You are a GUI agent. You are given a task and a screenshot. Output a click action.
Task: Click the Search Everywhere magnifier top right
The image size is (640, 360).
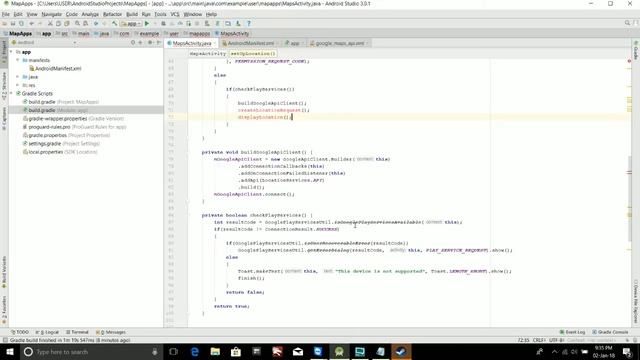pyautogui.click(x=627, y=23)
